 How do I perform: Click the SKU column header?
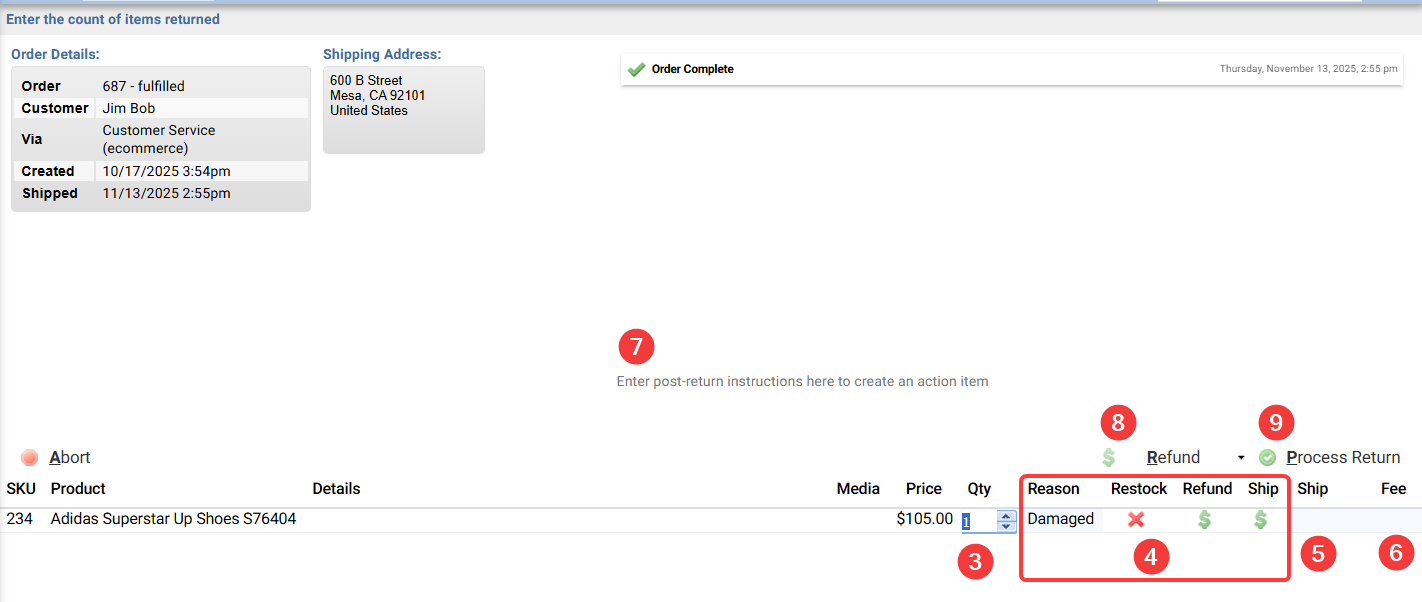20,489
